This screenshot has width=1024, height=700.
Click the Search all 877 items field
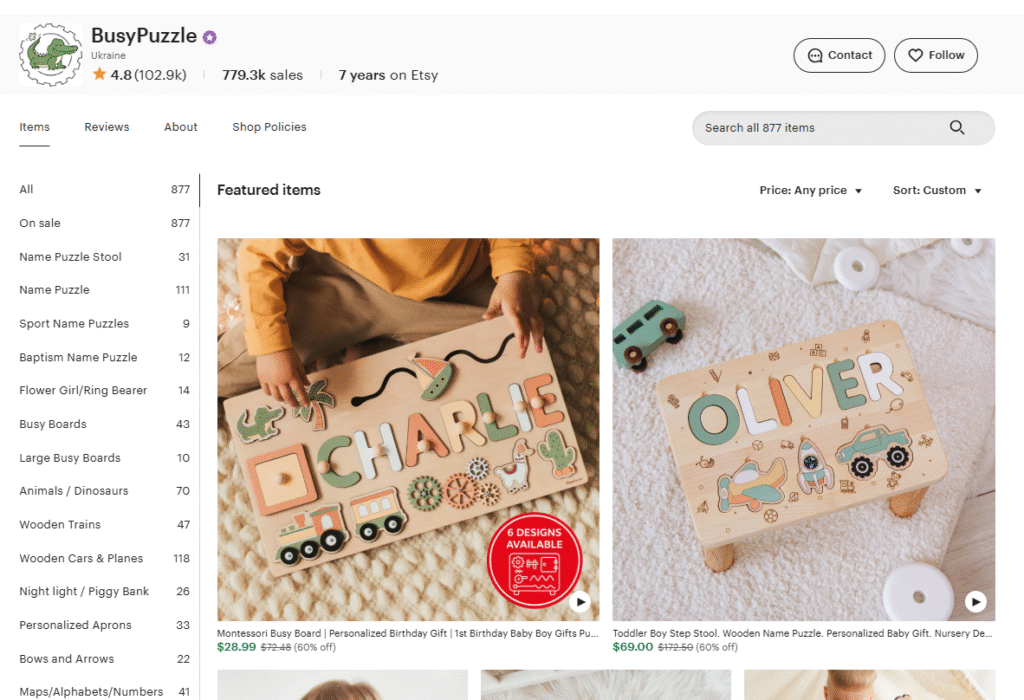pyautogui.click(x=843, y=128)
